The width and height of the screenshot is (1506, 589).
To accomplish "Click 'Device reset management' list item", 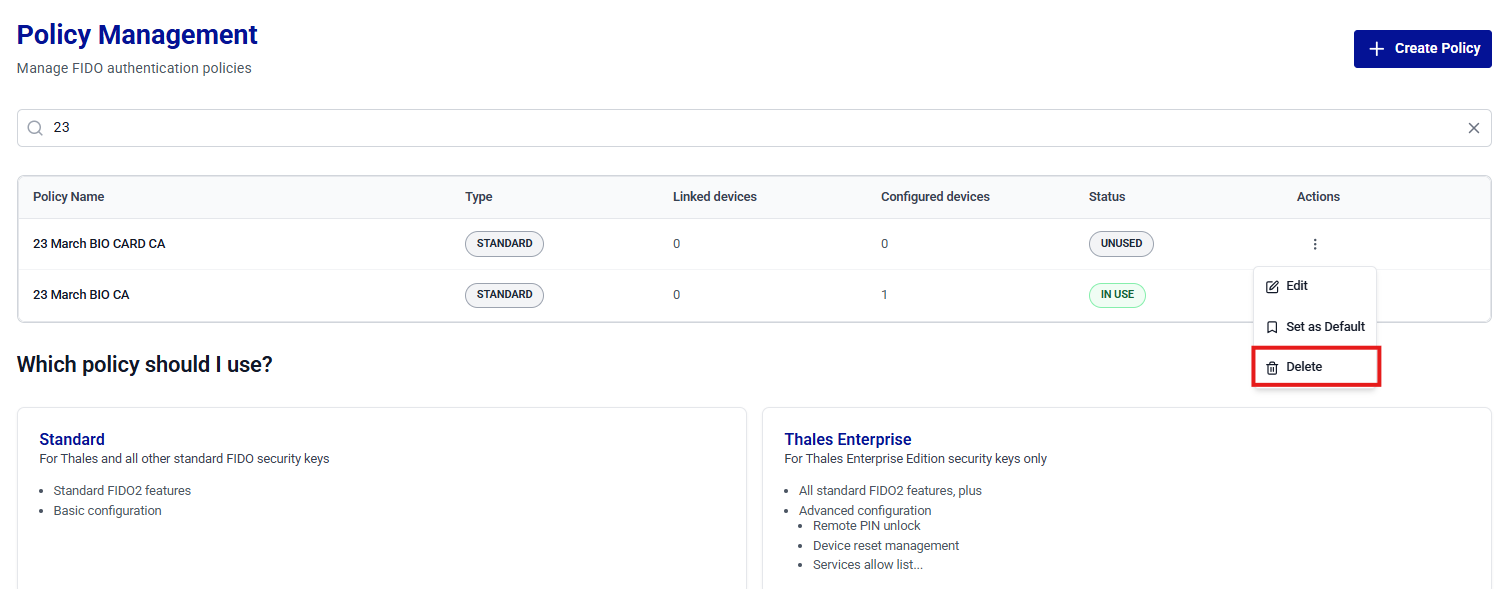I will click(x=886, y=546).
